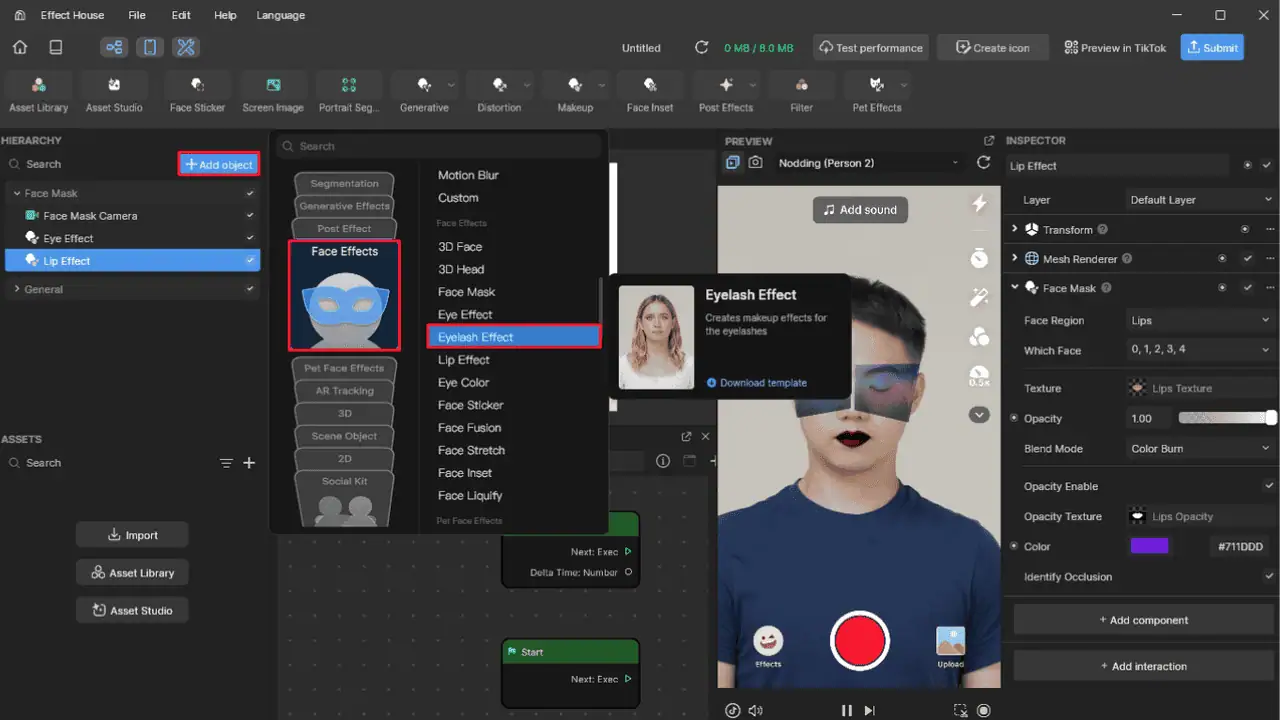Image resolution: width=1280 pixels, height=720 pixels.
Task: Open the Makeup tool
Action: point(574,93)
